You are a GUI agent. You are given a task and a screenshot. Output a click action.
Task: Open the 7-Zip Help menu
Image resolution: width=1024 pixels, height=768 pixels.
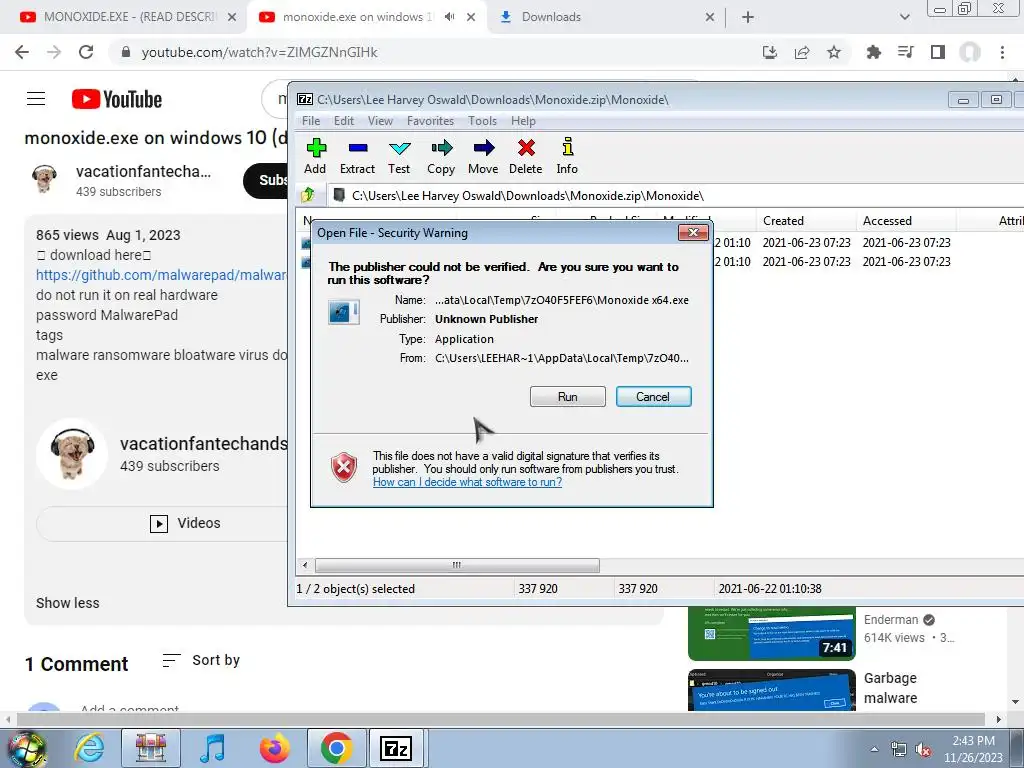click(x=523, y=121)
